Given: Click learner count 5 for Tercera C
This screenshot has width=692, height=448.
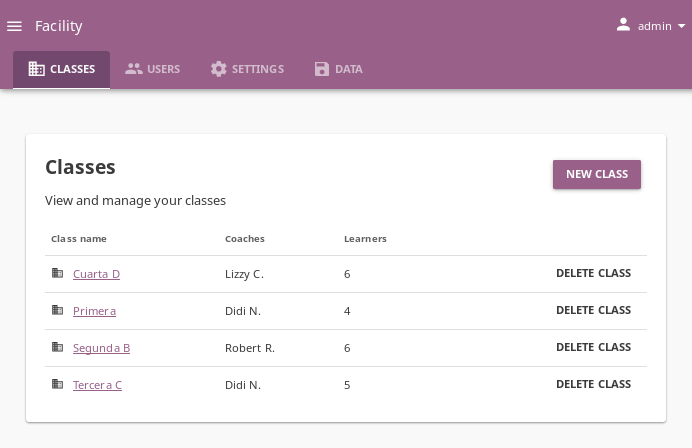Looking at the screenshot, I should tap(347, 385).
